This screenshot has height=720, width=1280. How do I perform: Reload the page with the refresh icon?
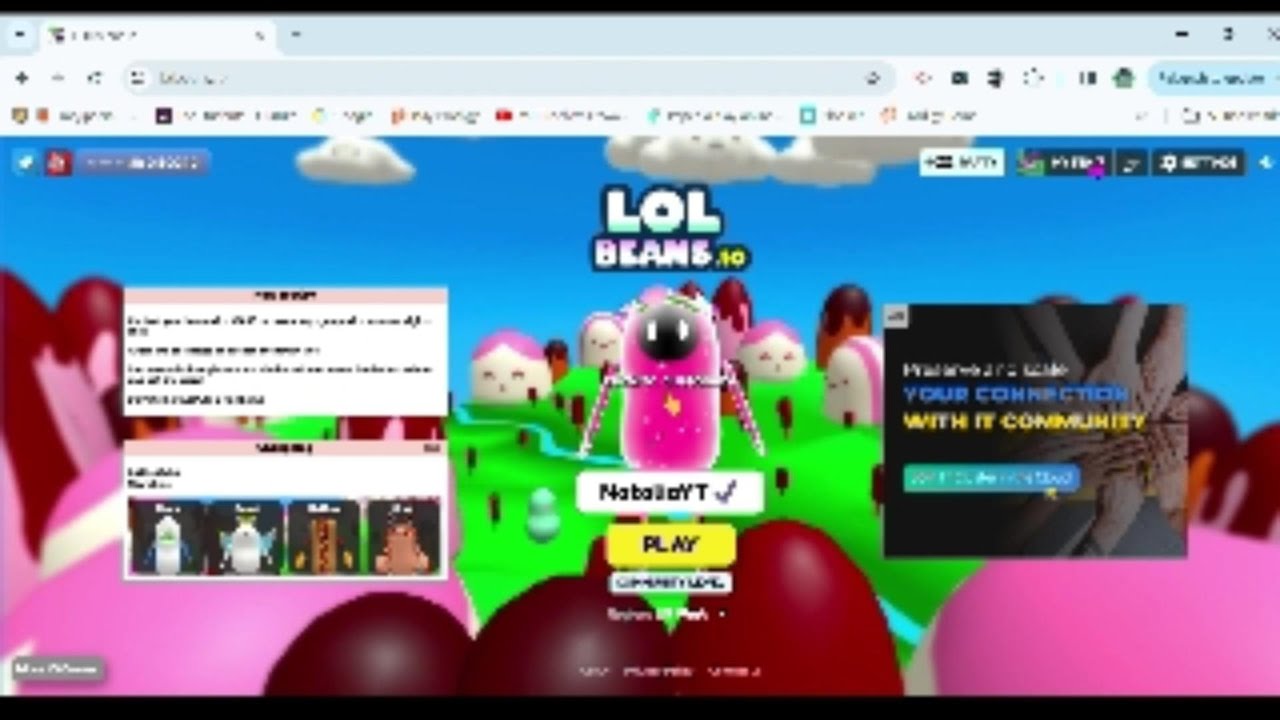pos(95,77)
